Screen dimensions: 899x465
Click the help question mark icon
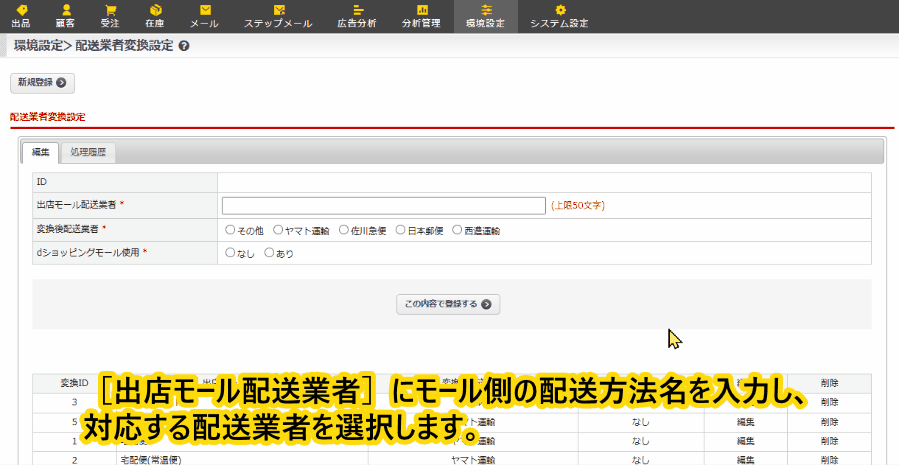[184, 46]
